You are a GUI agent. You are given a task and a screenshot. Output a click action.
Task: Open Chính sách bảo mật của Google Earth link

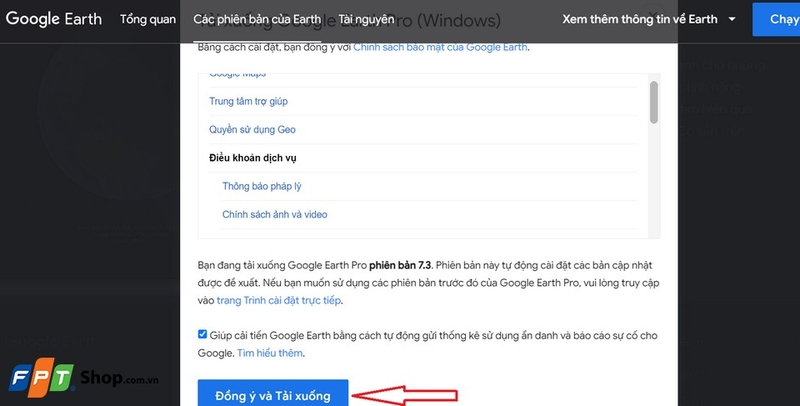[440, 47]
